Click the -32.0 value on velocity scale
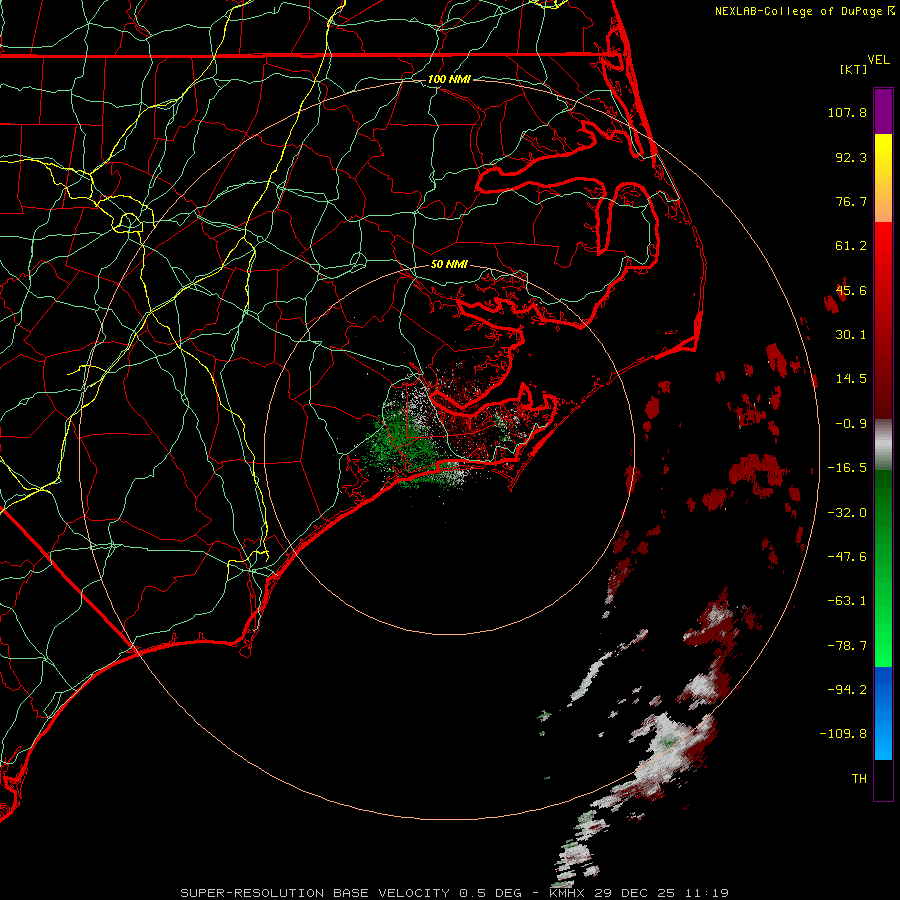The width and height of the screenshot is (900, 900). click(x=847, y=513)
